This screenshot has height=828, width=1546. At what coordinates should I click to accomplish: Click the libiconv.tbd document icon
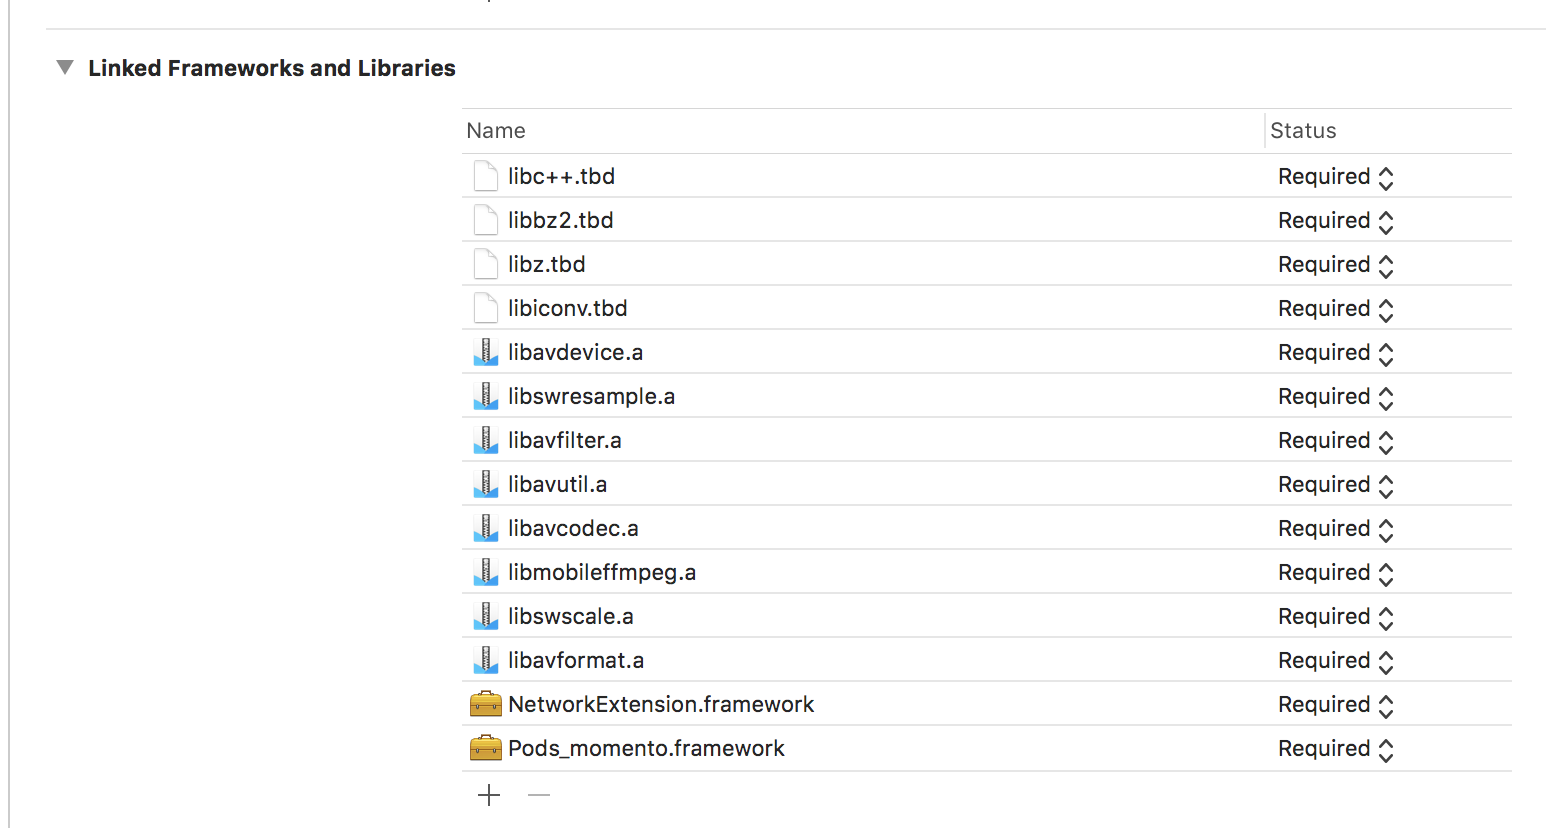pos(486,308)
